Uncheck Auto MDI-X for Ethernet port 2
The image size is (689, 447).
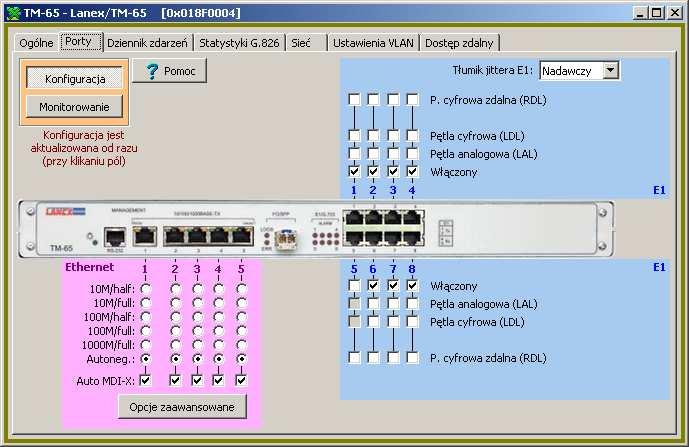click(175, 380)
